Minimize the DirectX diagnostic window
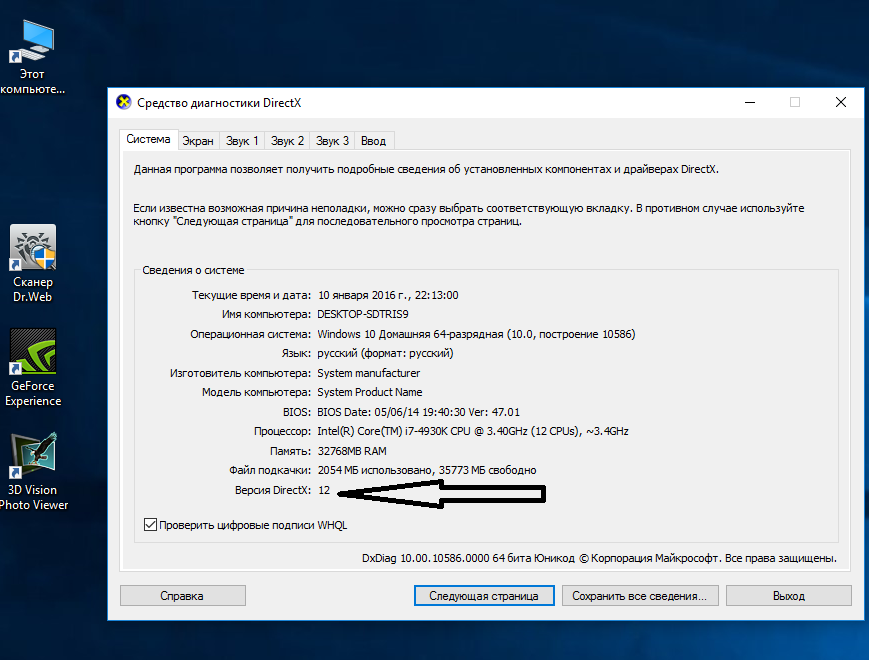This screenshot has height=660, width=869. [750, 103]
